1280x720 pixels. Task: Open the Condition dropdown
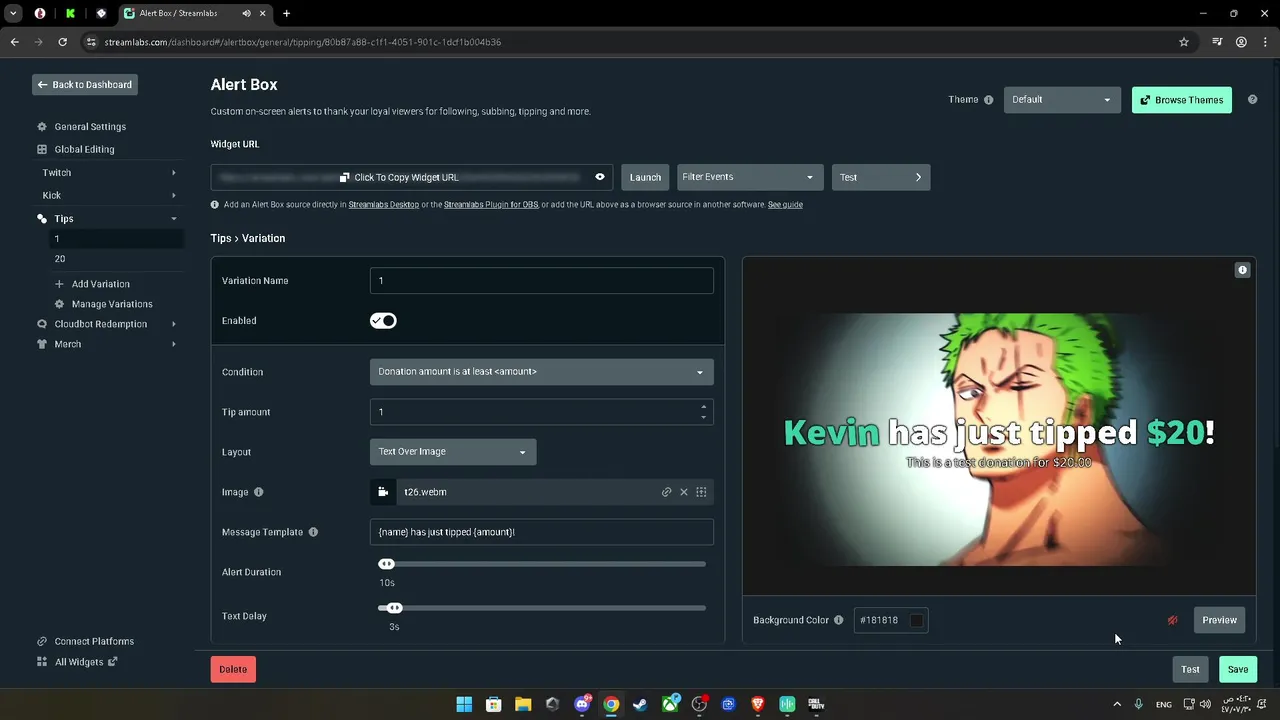[541, 372]
